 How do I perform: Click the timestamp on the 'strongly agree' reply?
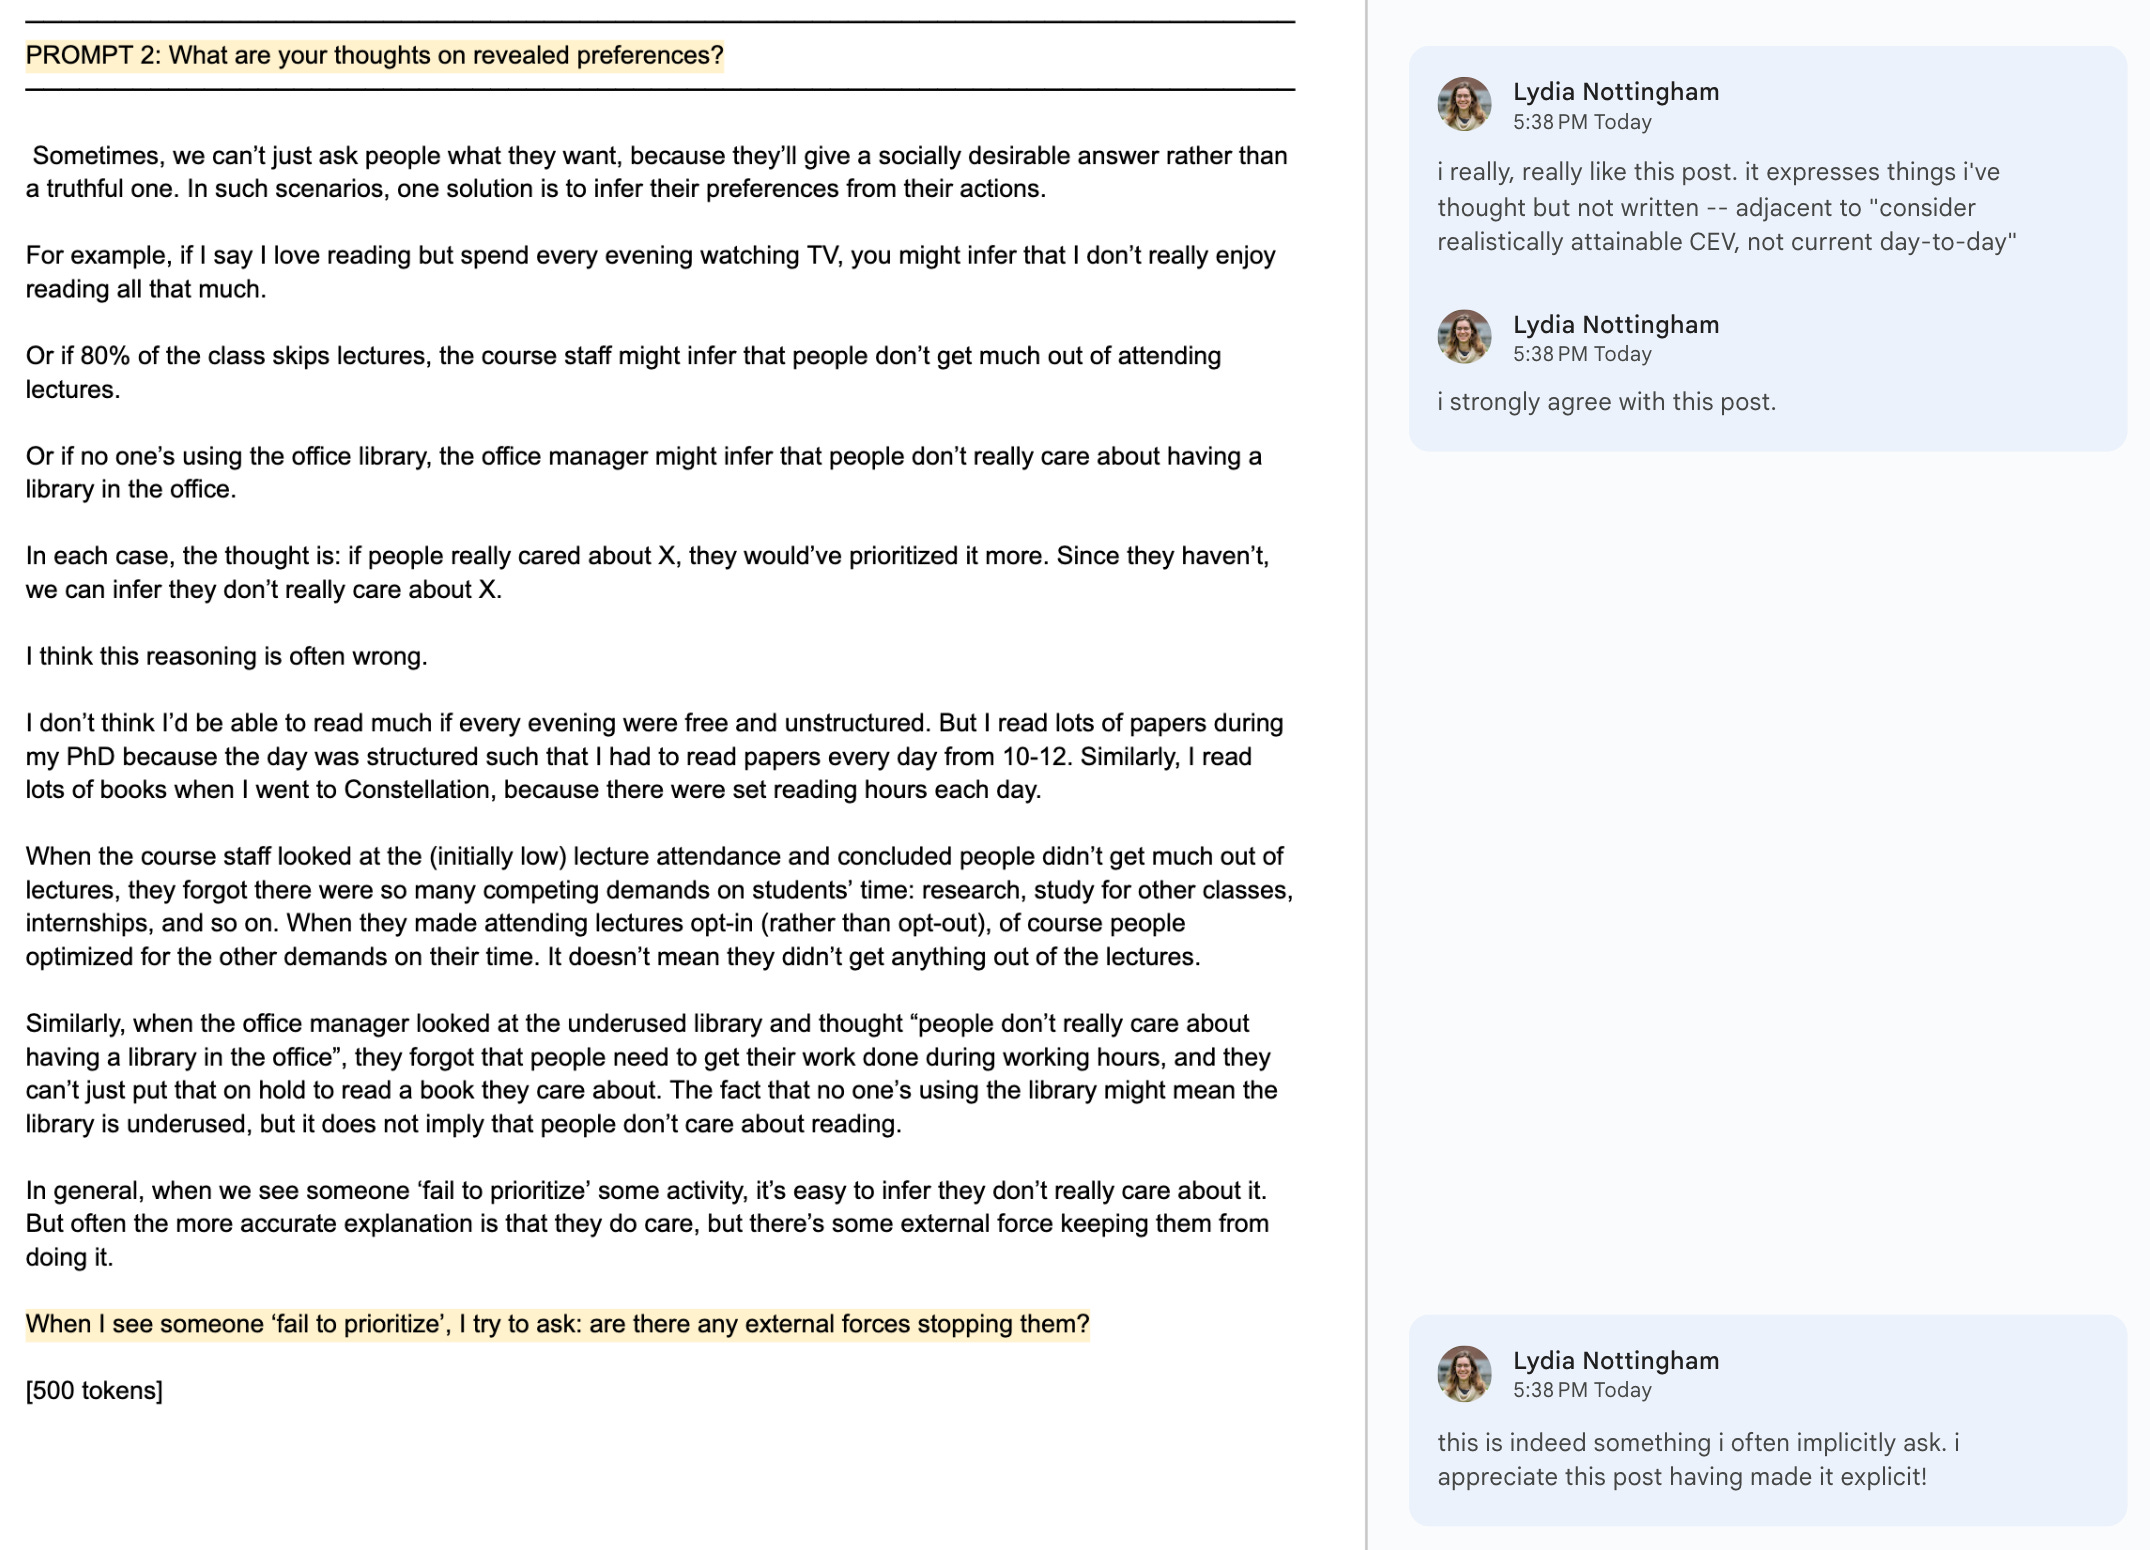(1582, 354)
